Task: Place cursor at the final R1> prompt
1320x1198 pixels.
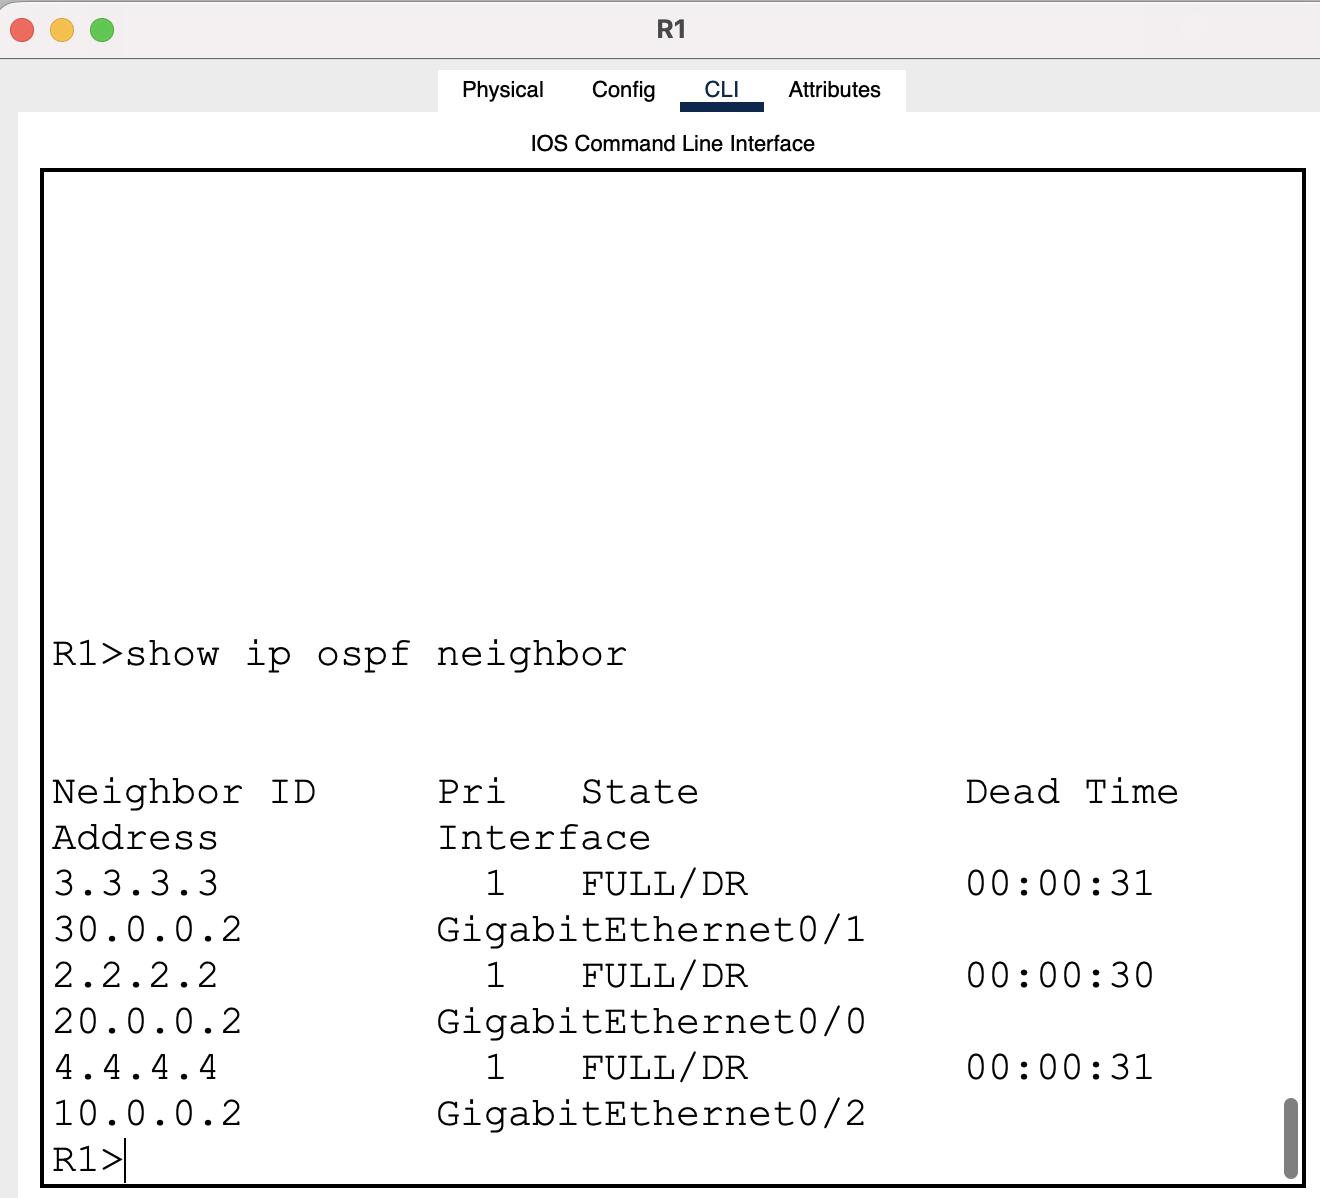Action: (x=88, y=1160)
